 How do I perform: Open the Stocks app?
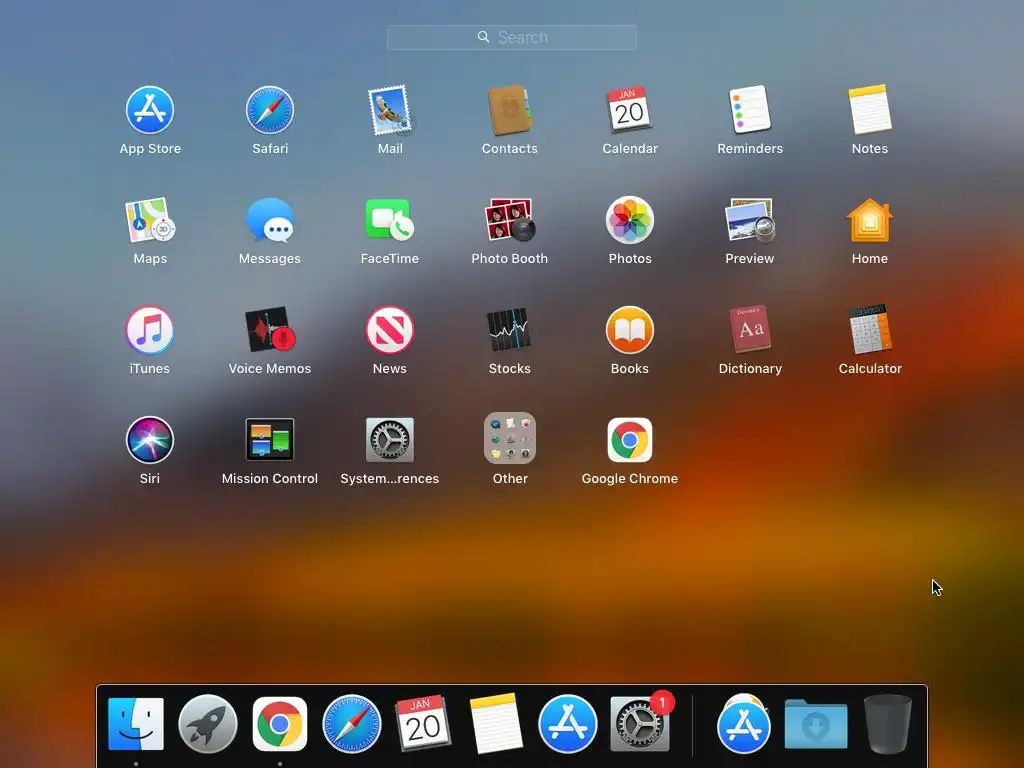point(509,330)
